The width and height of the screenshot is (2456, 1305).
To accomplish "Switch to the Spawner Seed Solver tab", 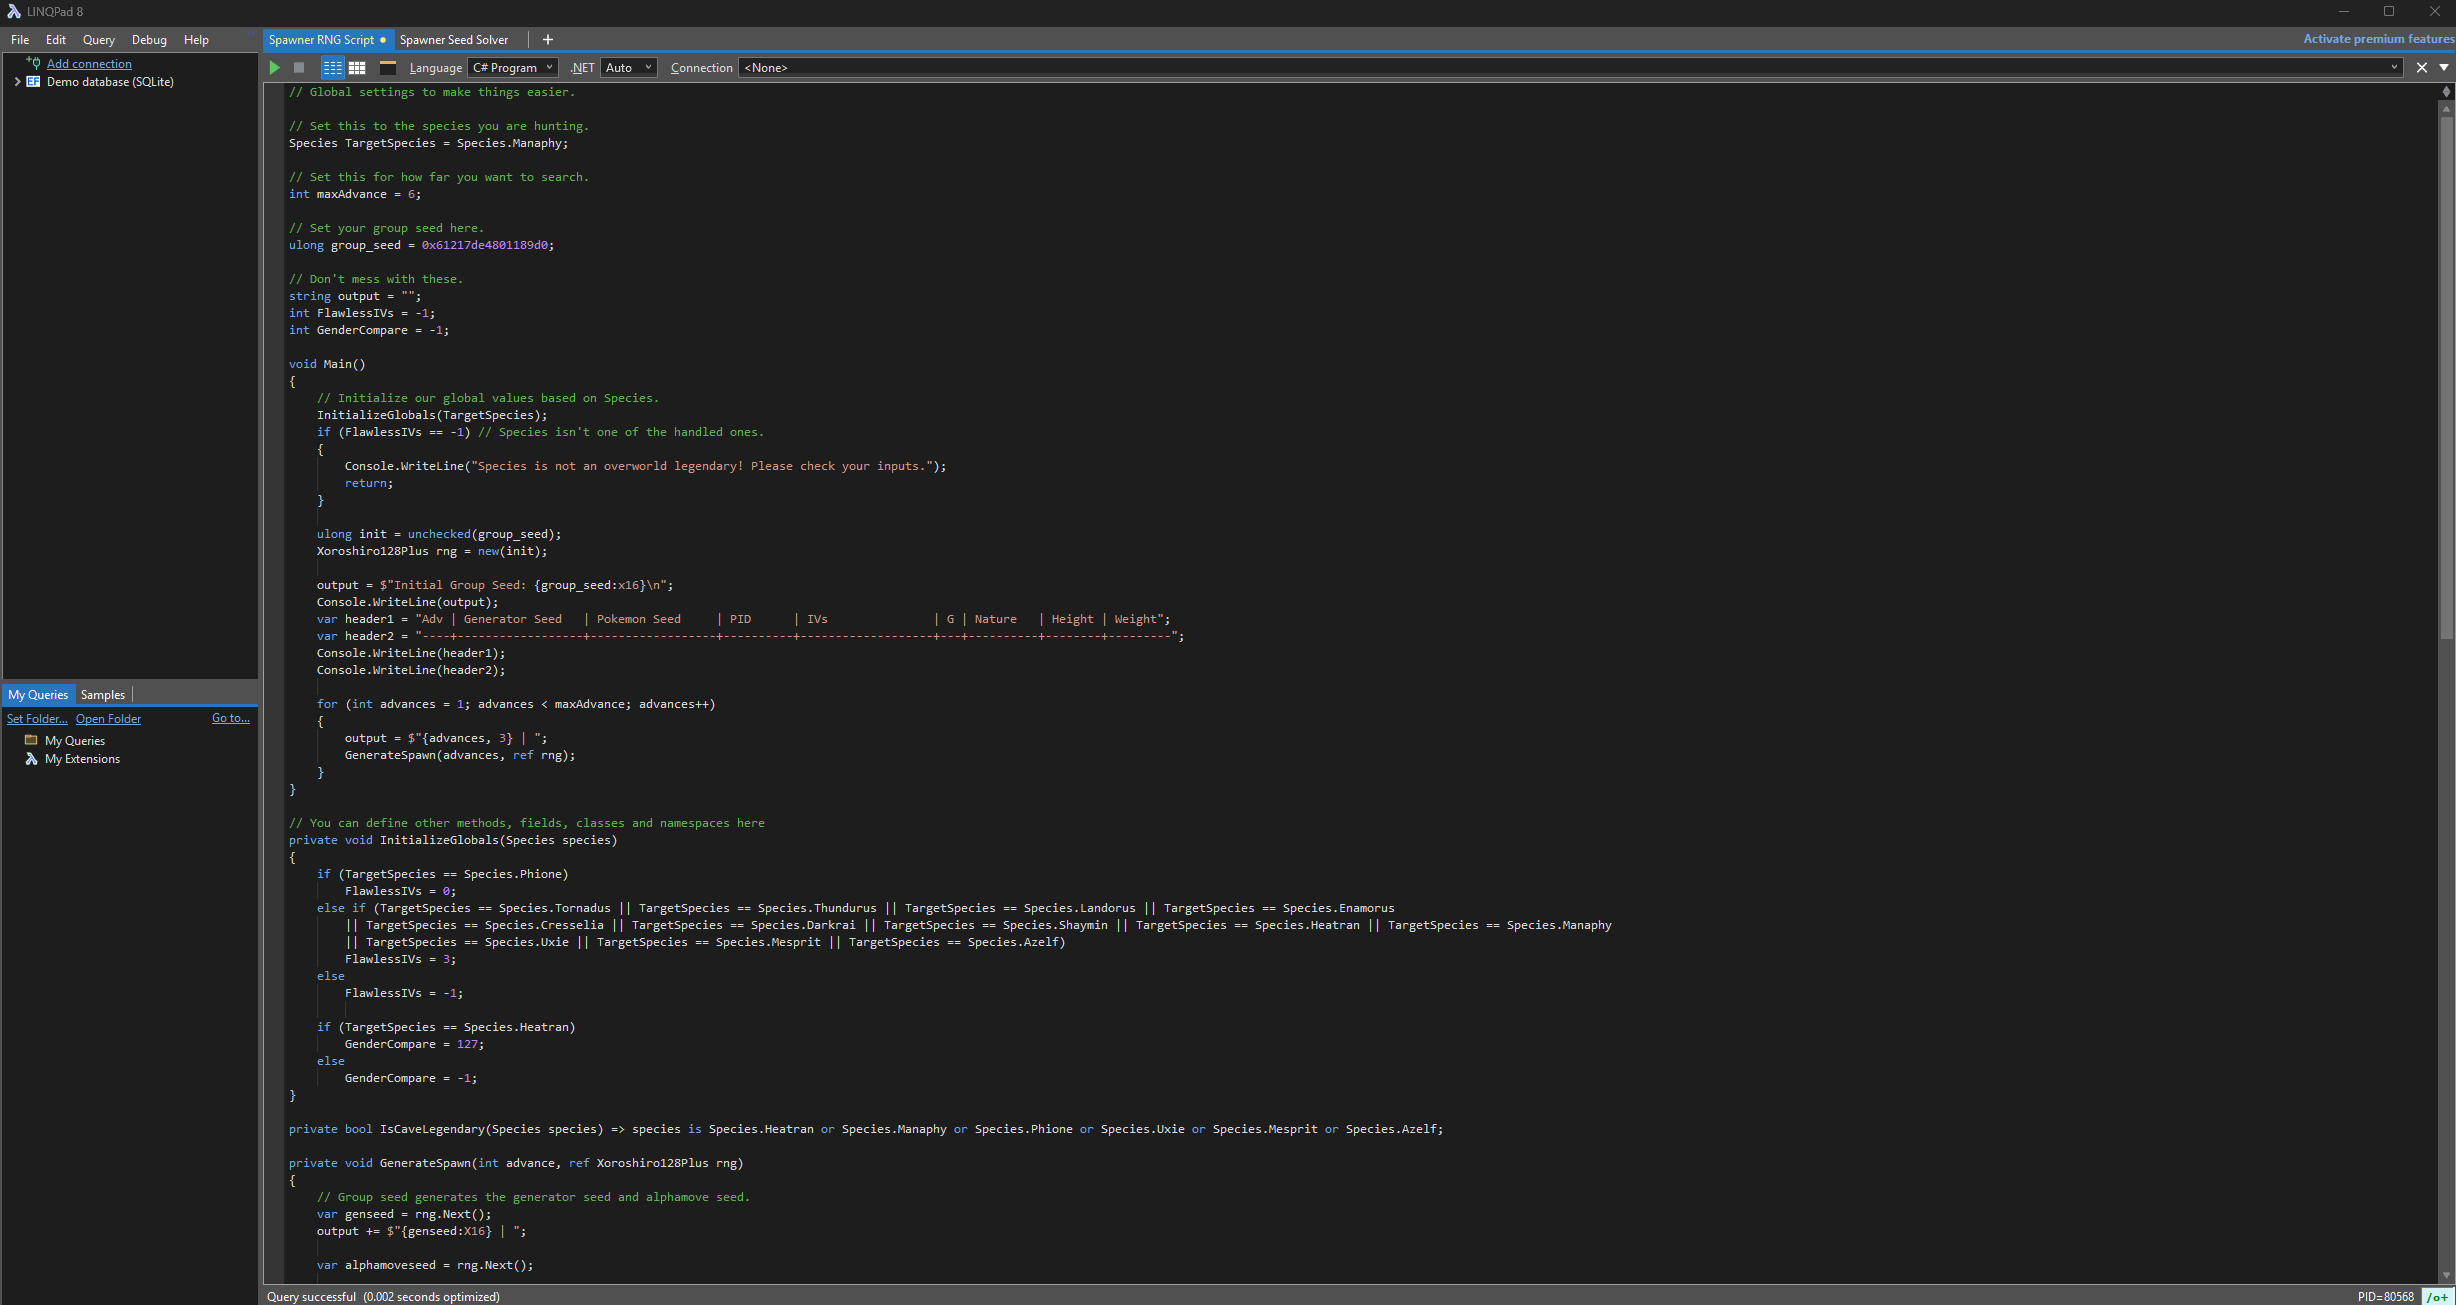I will coord(454,40).
